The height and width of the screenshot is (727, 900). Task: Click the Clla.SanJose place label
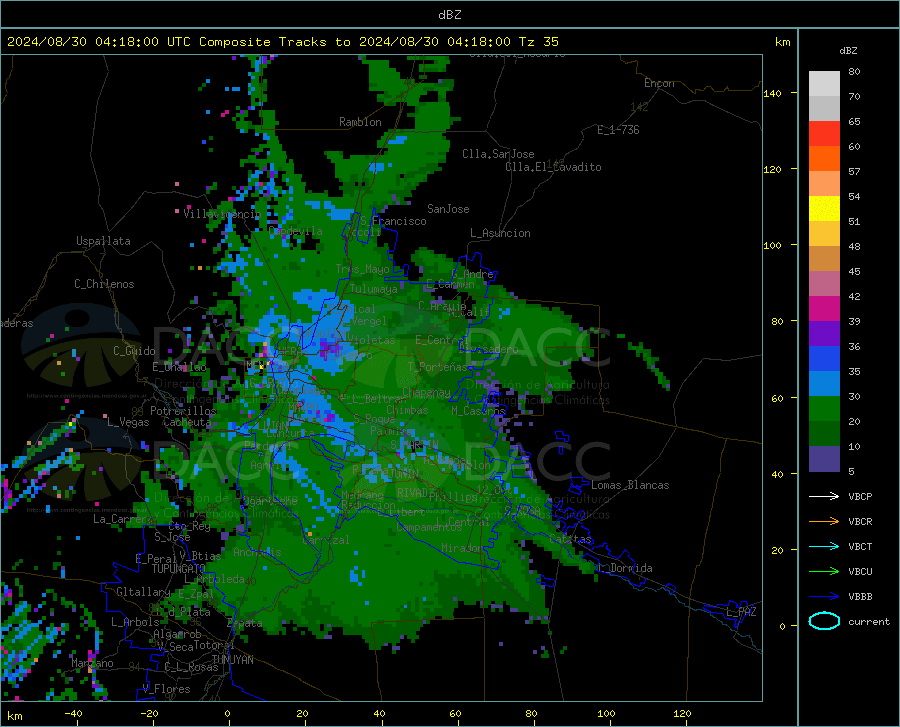pos(498,154)
